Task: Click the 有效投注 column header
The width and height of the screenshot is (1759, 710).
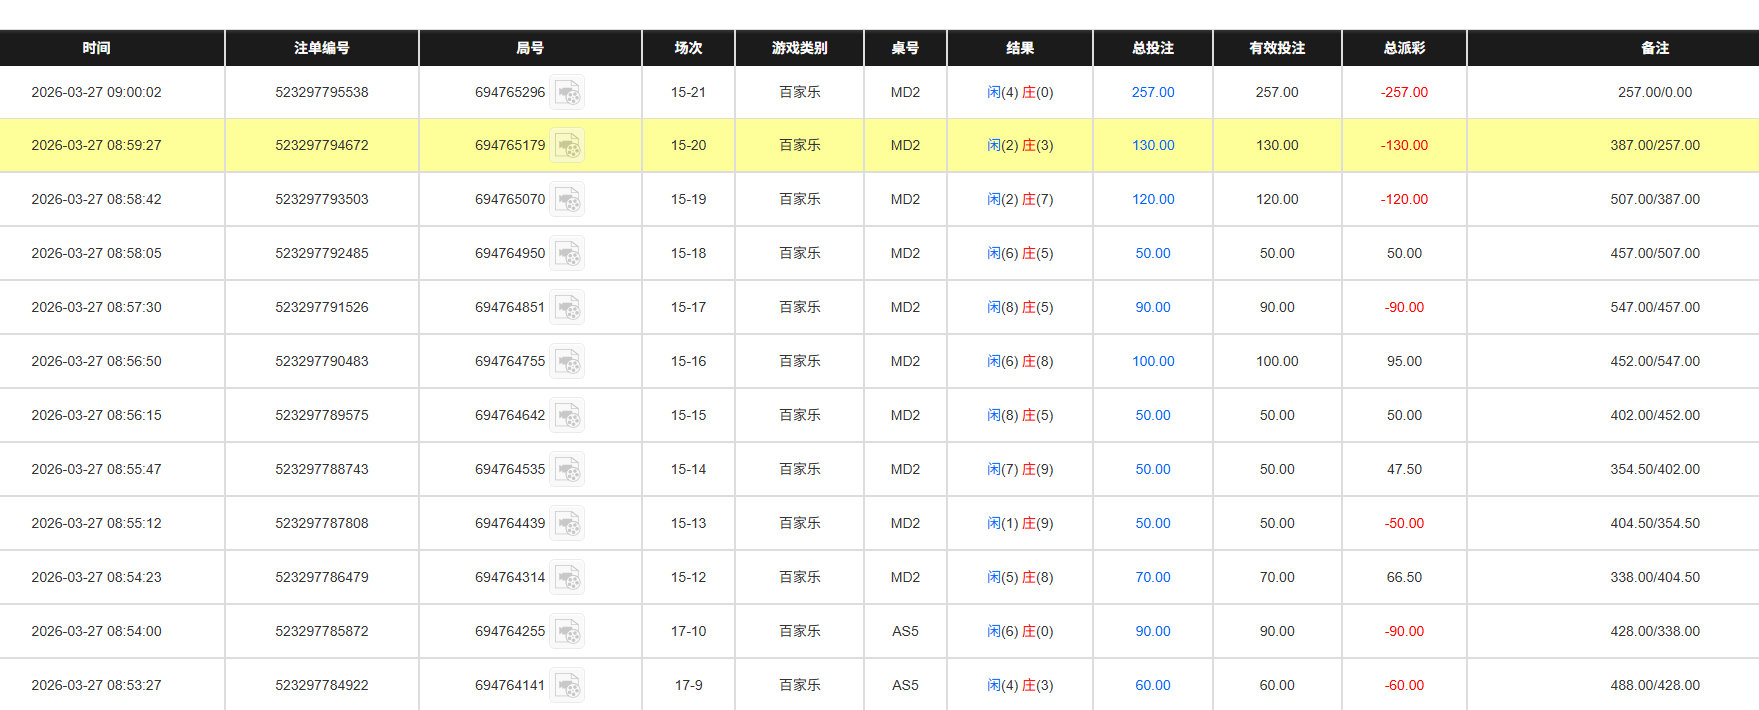Action: (x=1277, y=48)
